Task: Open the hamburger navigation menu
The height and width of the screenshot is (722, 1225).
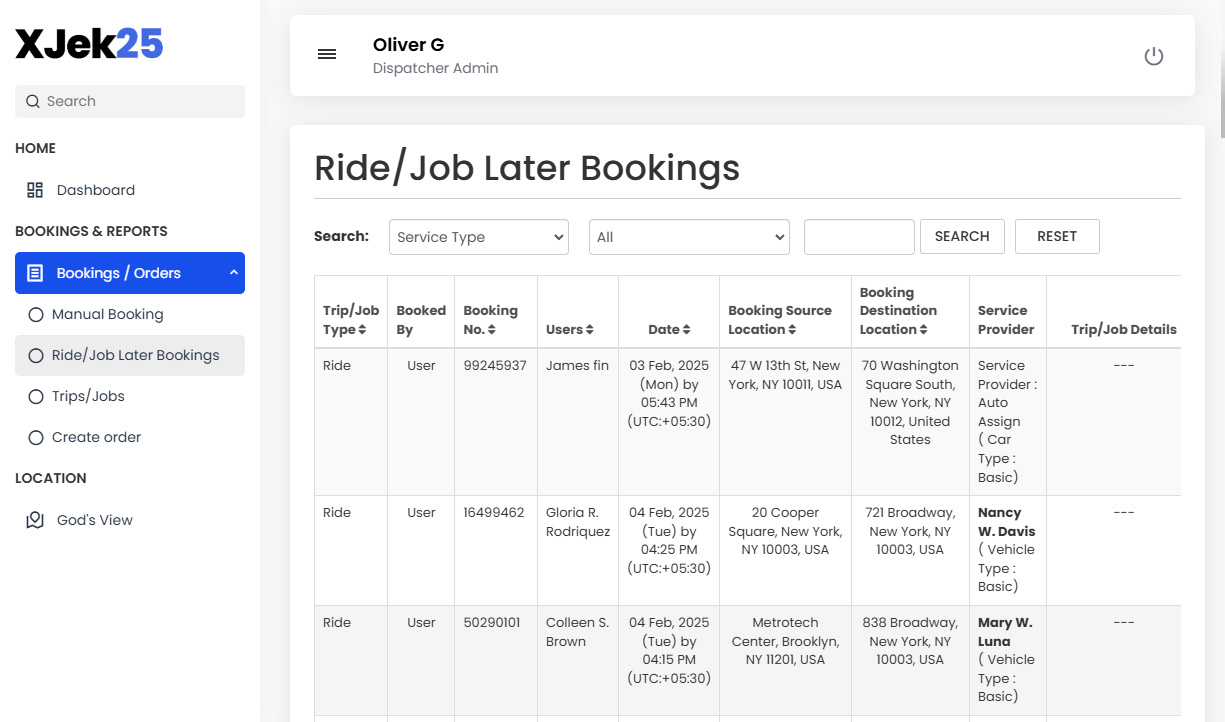Action: click(x=327, y=54)
